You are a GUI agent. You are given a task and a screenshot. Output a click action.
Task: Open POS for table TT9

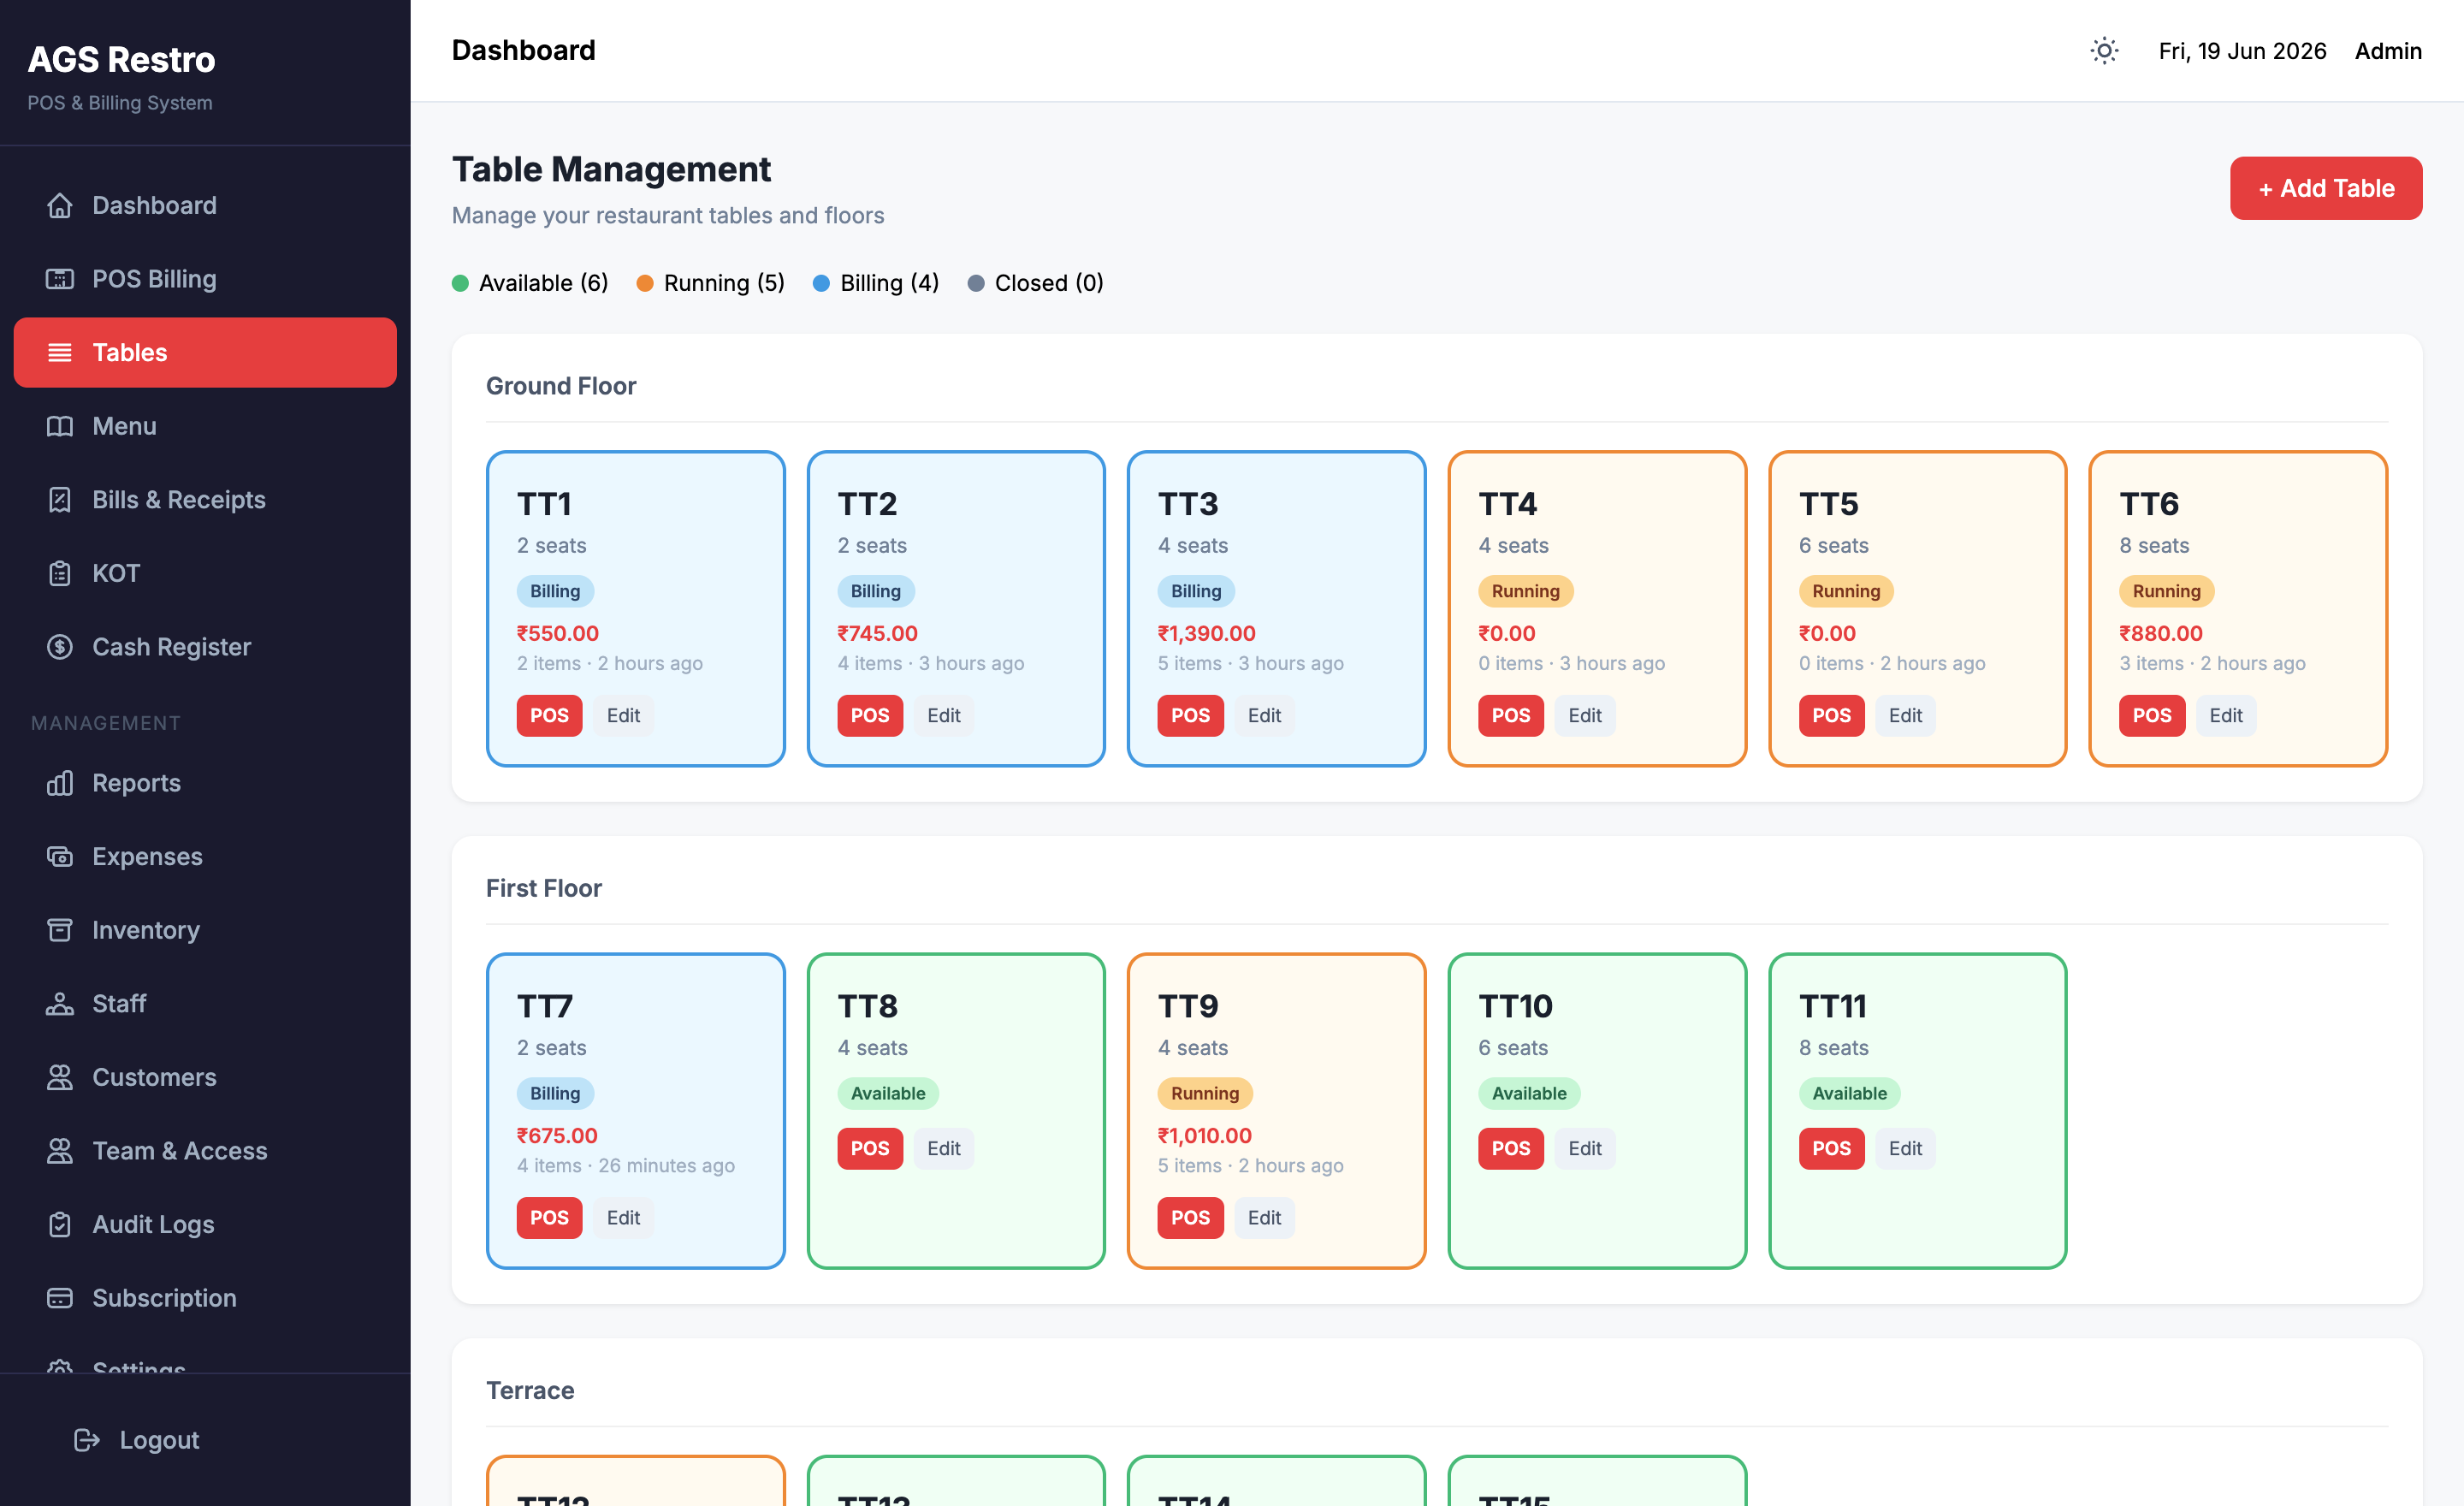1190,1218
